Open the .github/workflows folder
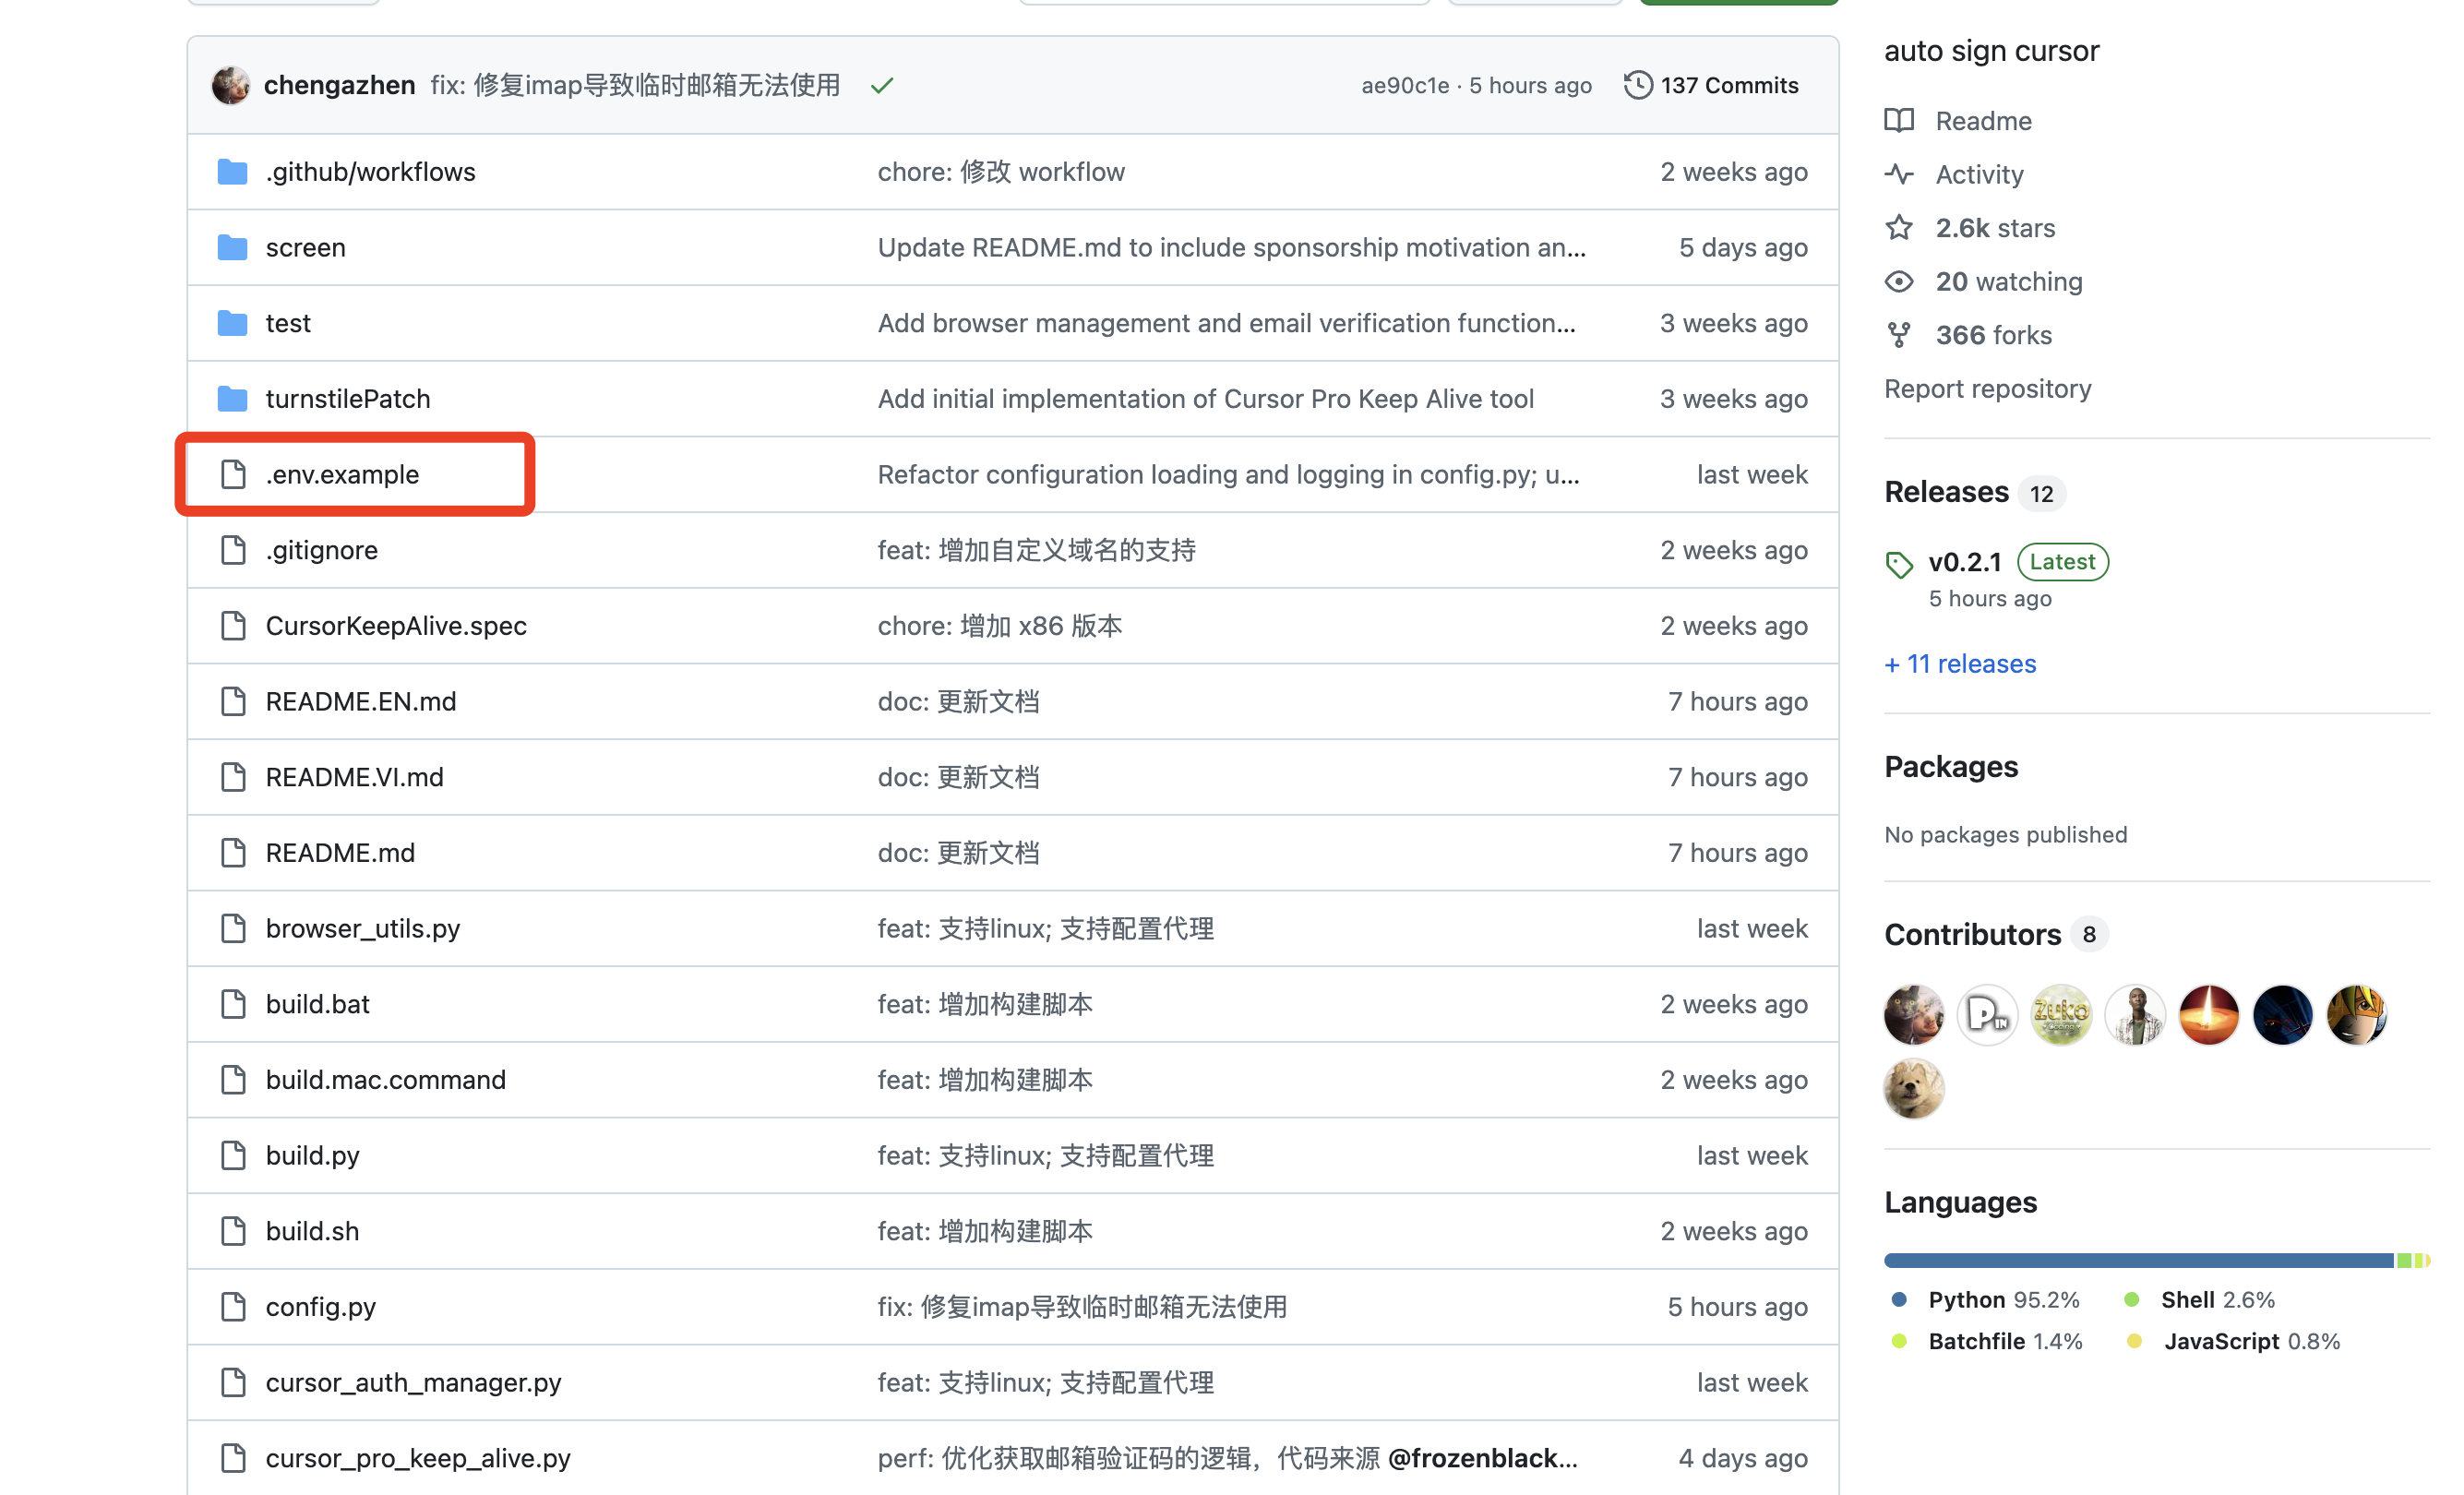Viewport: 2464px width, 1495px height. coord(370,172)
